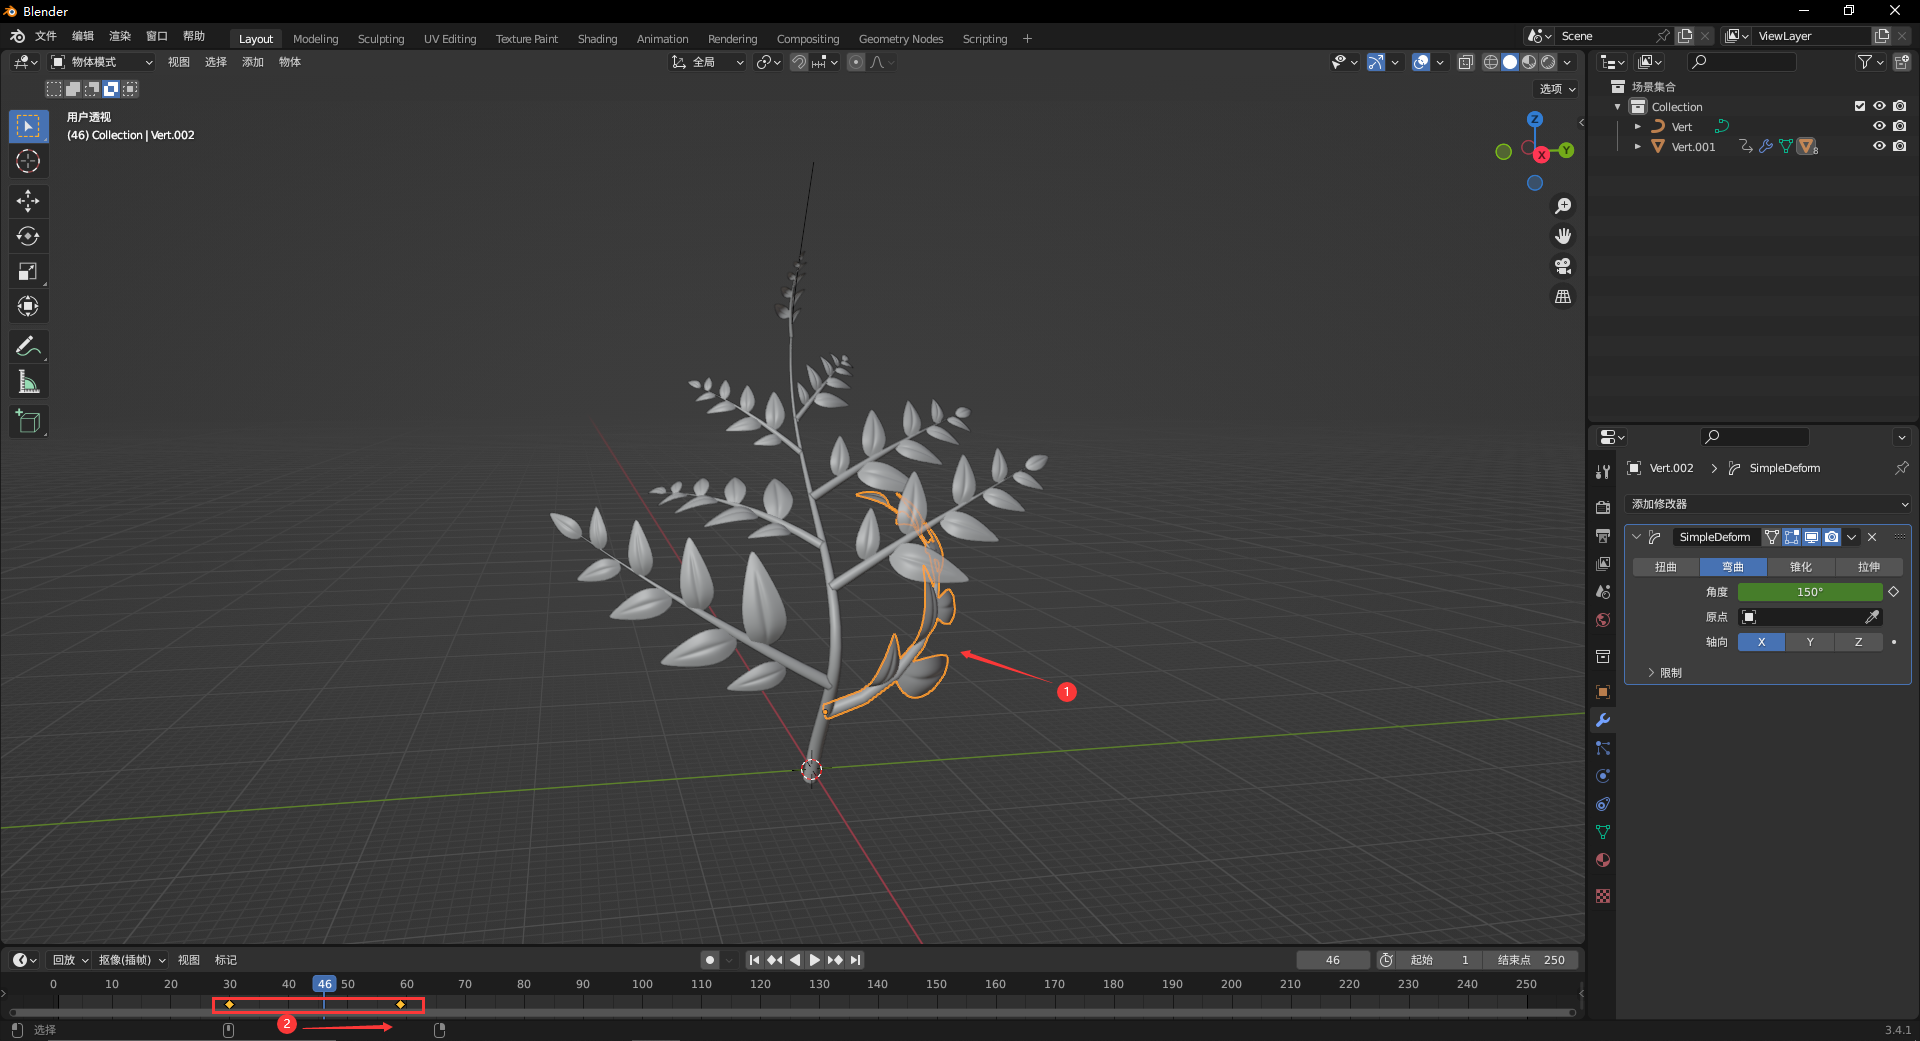Image resolution: width=1920 pixels, height=1041 pixels.
Task: Expand the Vert.001 tree item
Action: [1638, 146]
